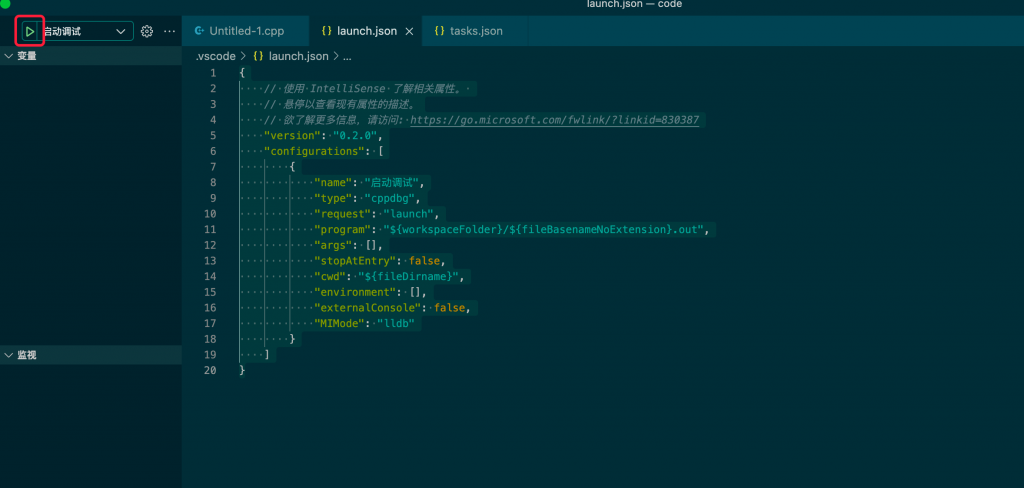Click the breadcrumb trailing ellipsis item
This screenshot has height=488, width=1024.
click(x=347, y=57)
